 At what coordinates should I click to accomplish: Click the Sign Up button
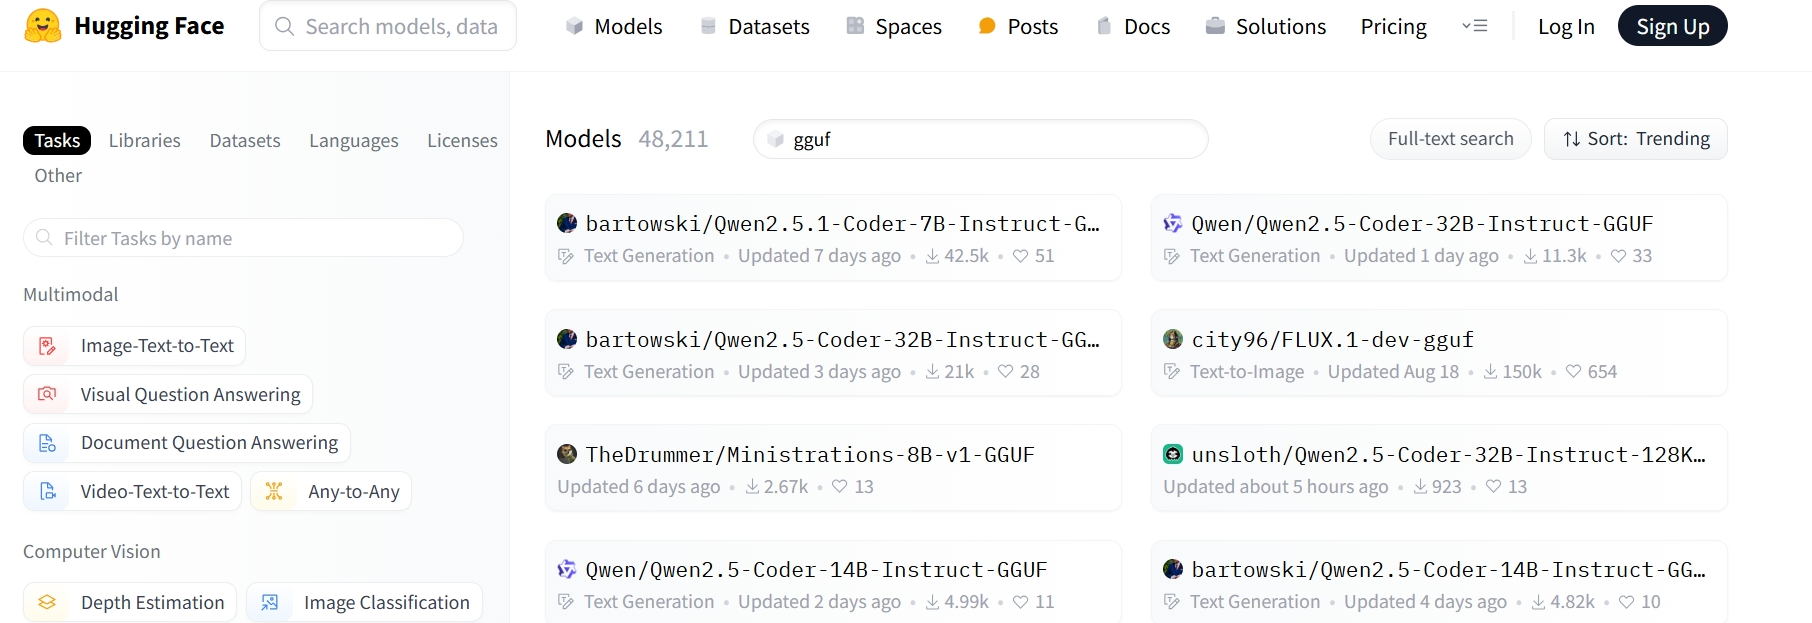pos(1673,26)
